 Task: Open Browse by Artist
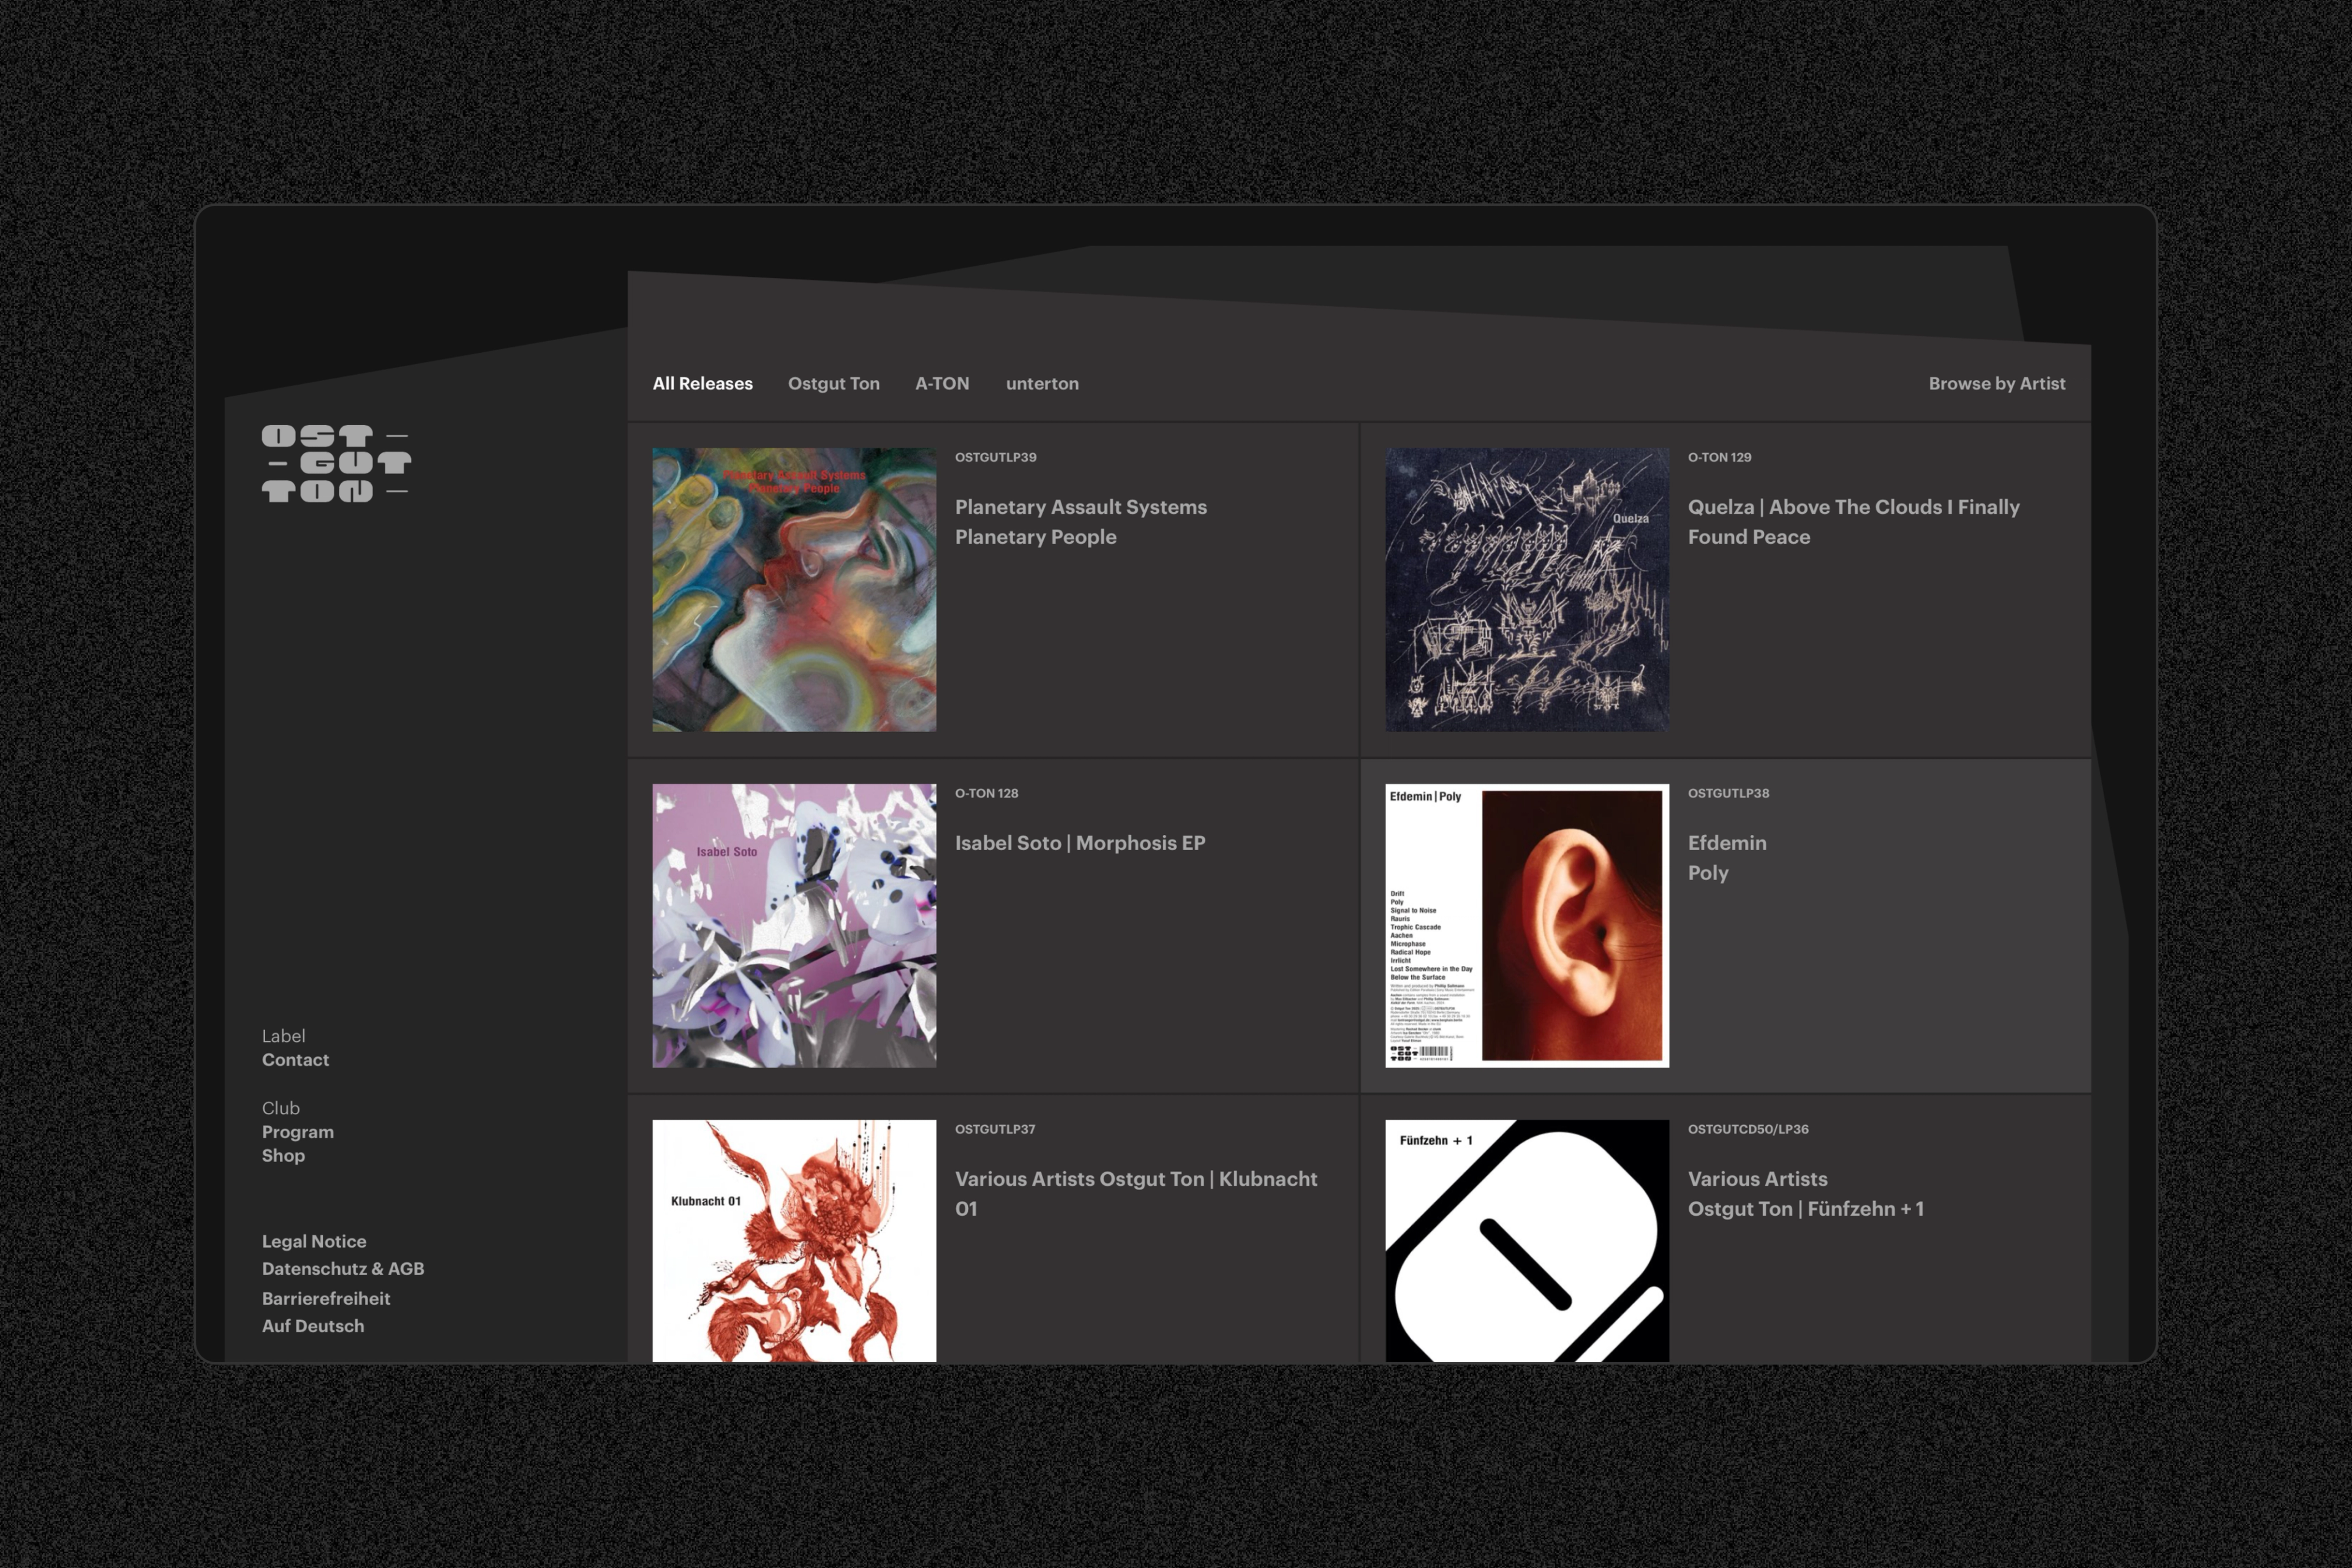pyautogui.click(x=1996, y=383)
